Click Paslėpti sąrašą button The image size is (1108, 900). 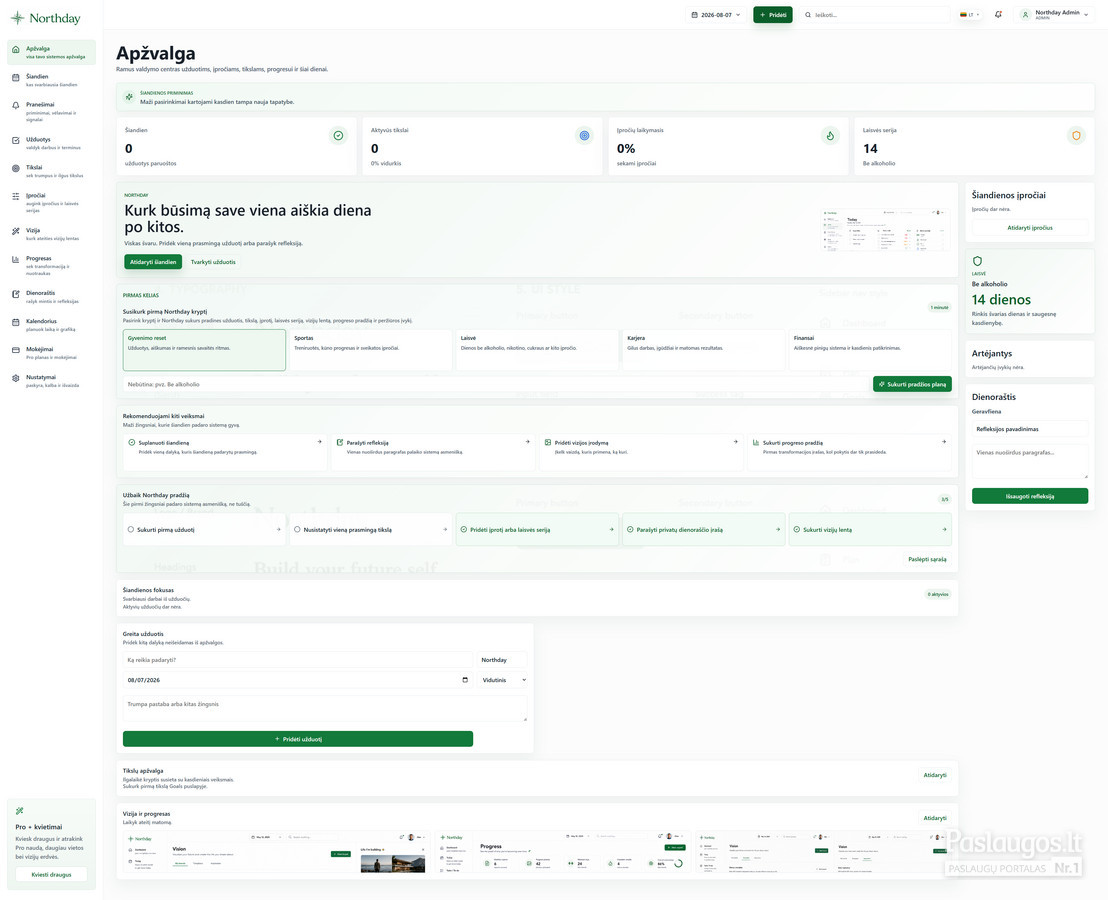point(927,559)
